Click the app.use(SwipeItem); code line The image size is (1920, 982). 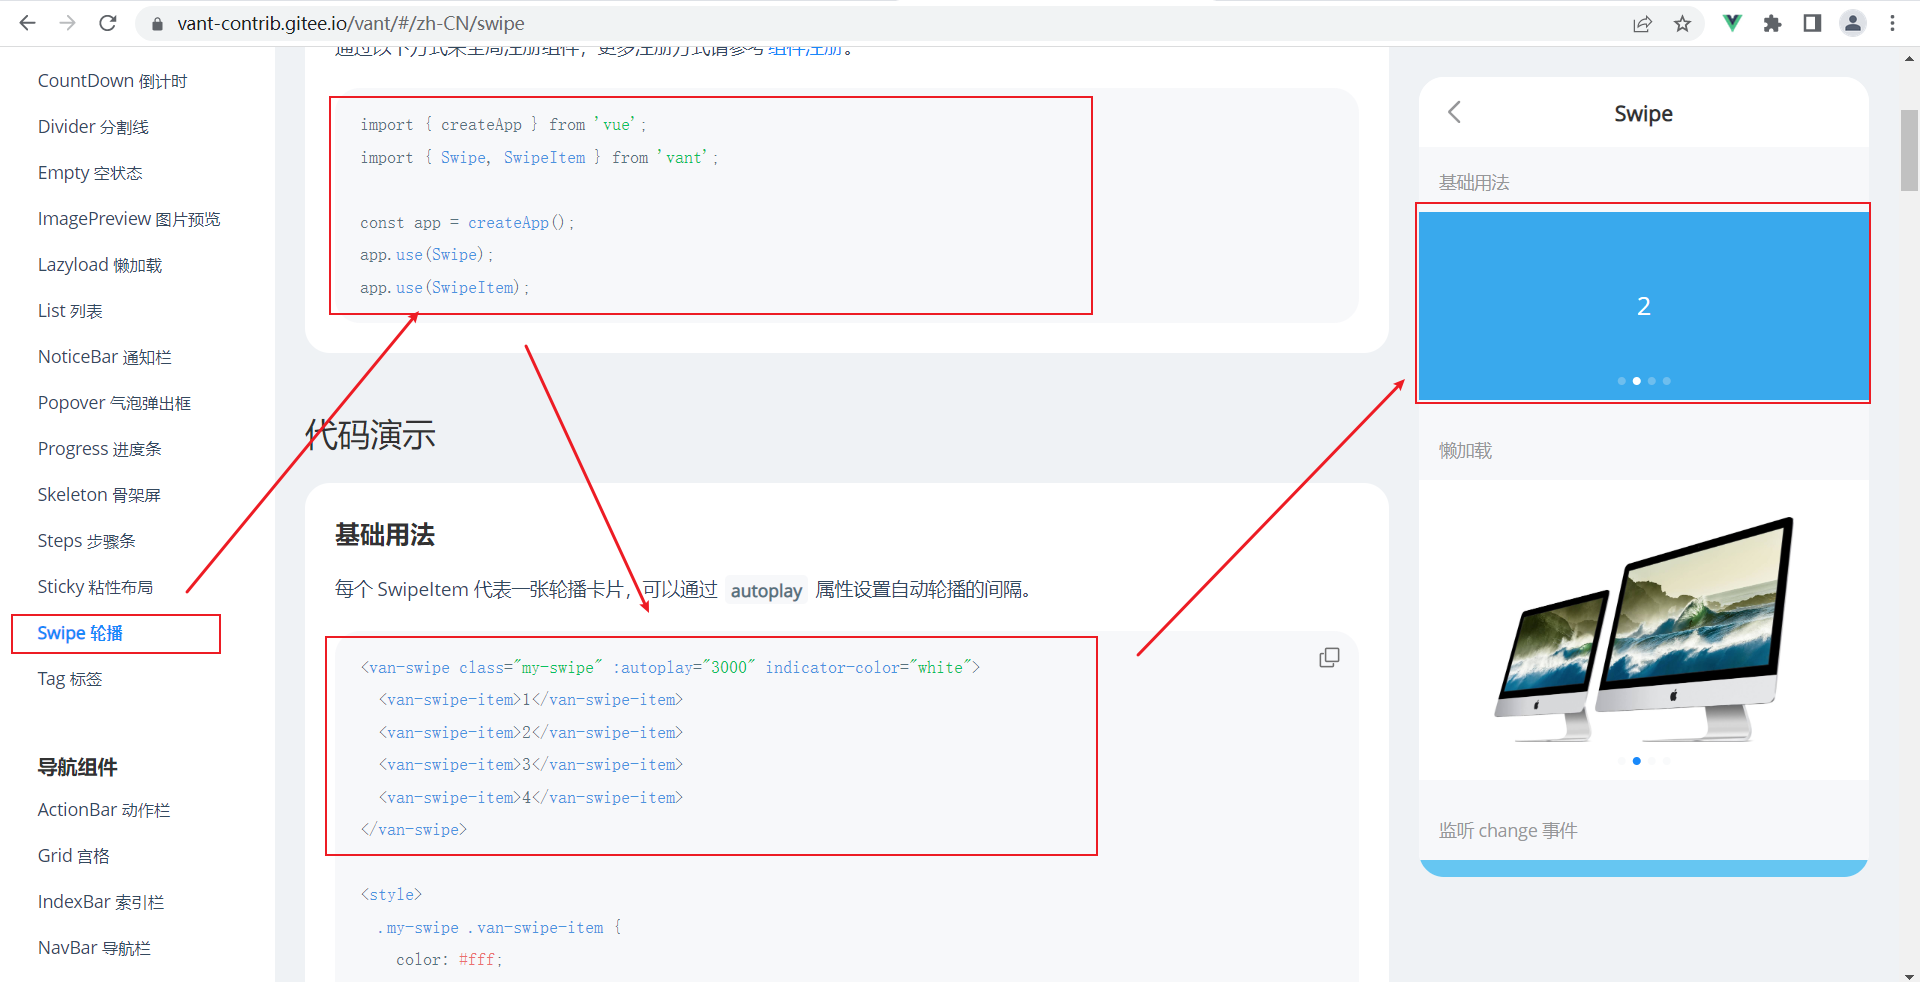tap(445, 288)
